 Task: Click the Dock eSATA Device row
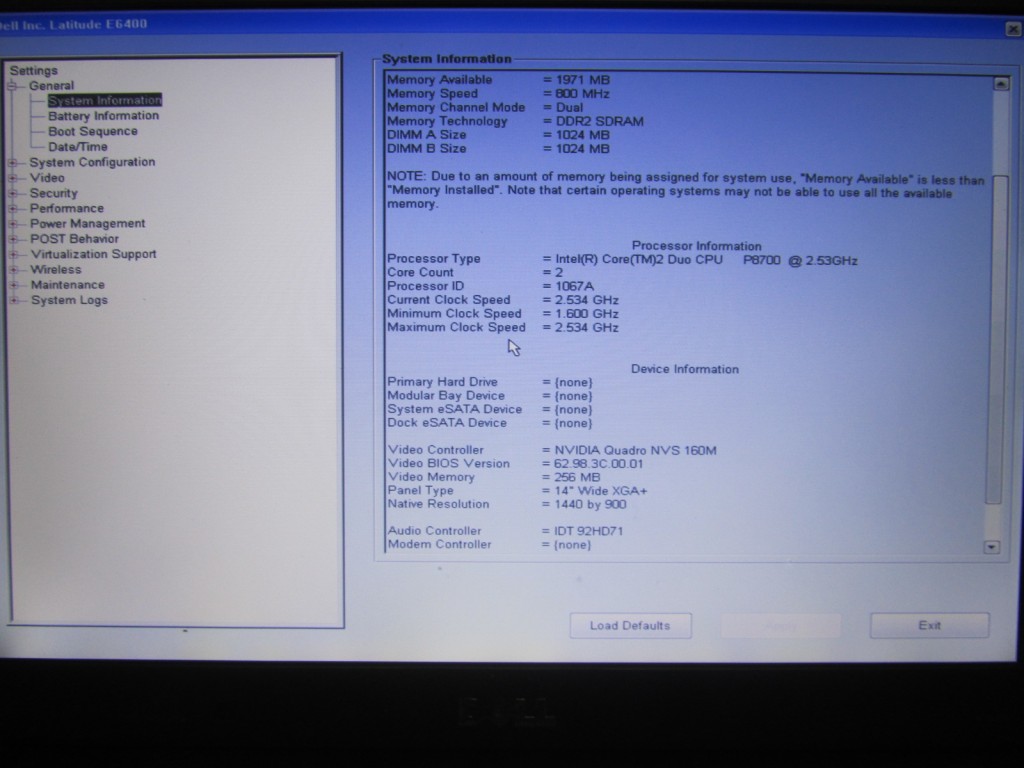tap(490, 423)
